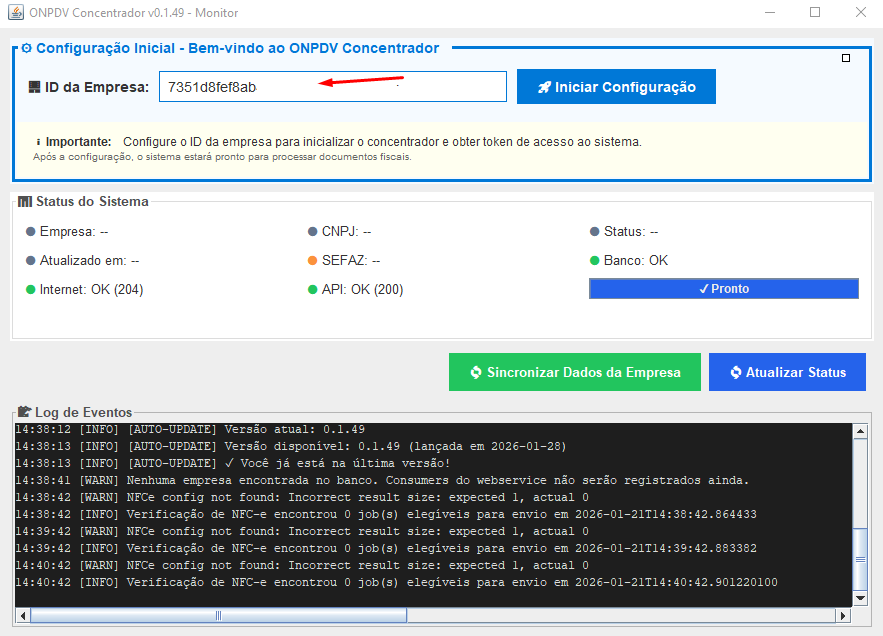The height and width of the screenshot is (636, 883).
Task: Minimize the ONPDV Concentrador window
Action: (770, 12)
